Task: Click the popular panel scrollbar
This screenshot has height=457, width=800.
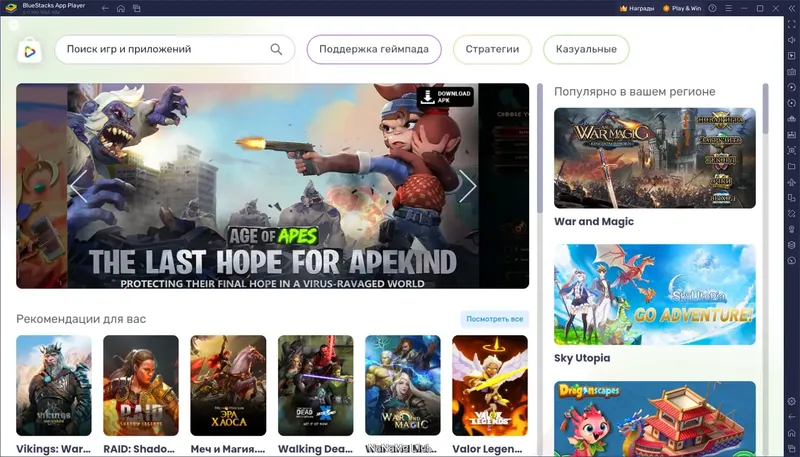Action: (765, 108)
